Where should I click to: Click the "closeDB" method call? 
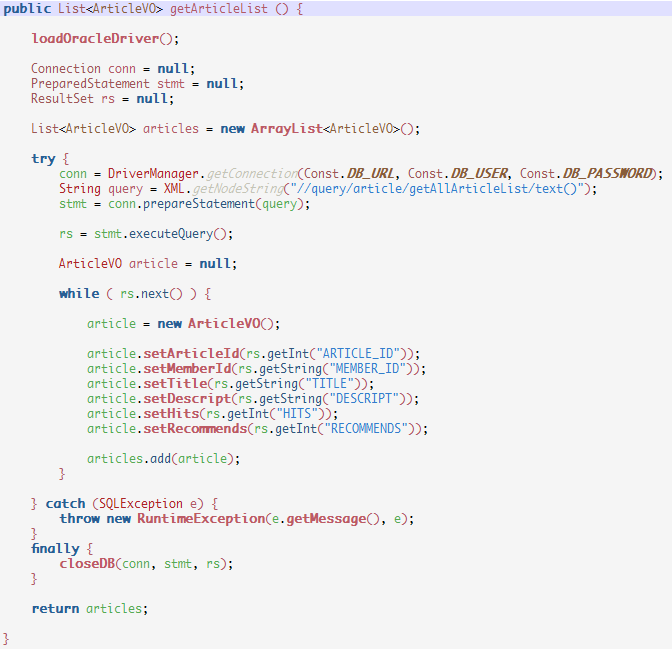(87, 564)
